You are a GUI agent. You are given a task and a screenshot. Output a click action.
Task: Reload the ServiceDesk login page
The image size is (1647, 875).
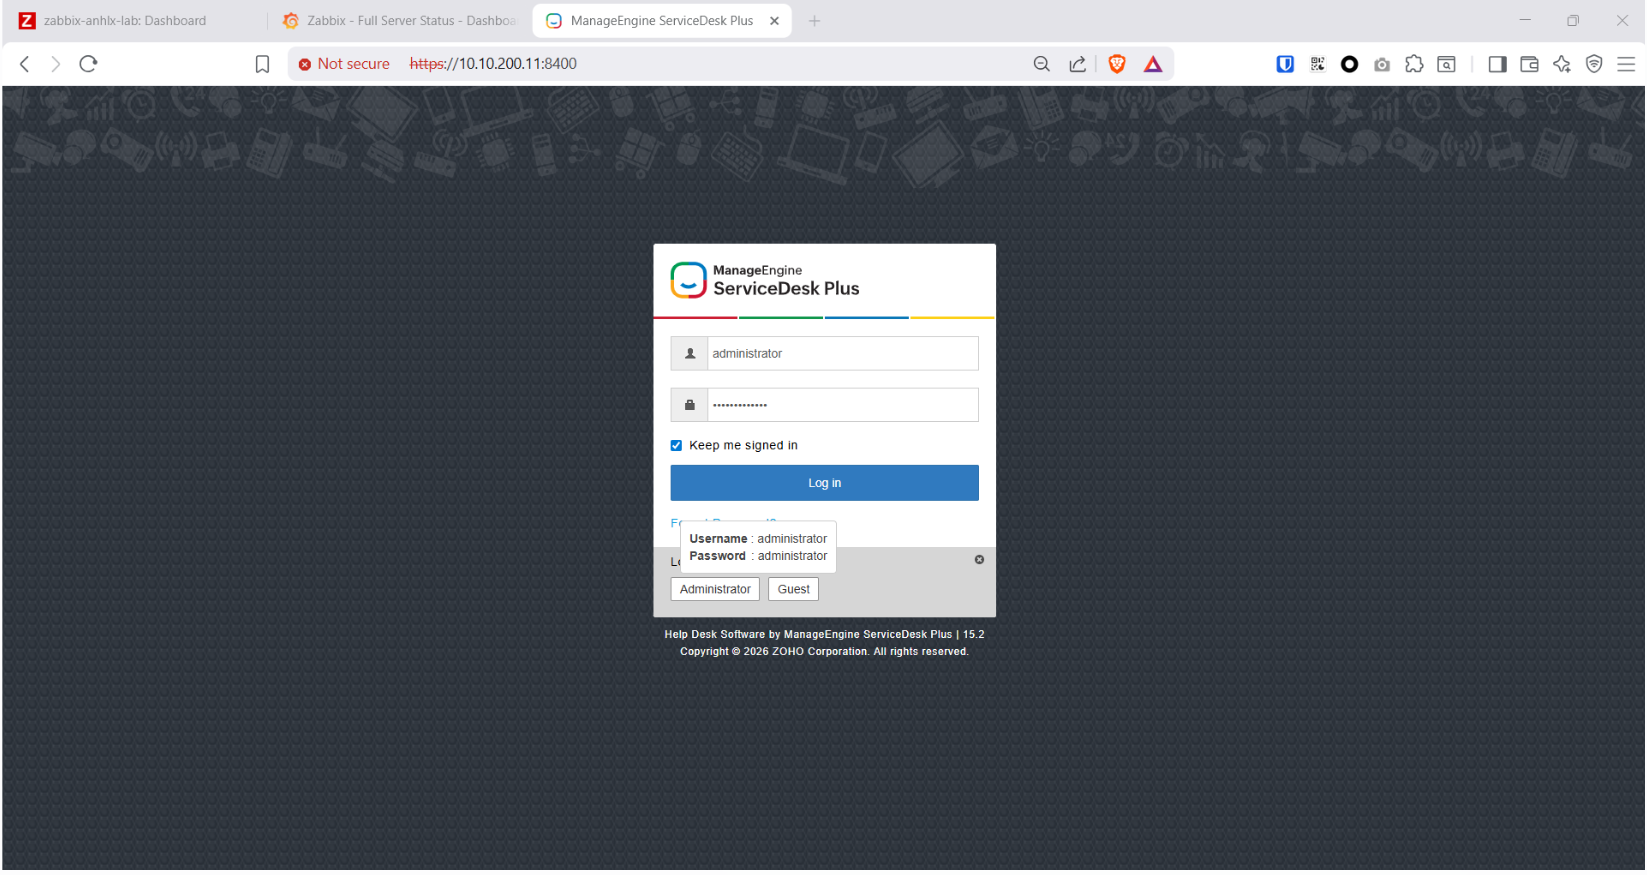[x=88, y=64]
